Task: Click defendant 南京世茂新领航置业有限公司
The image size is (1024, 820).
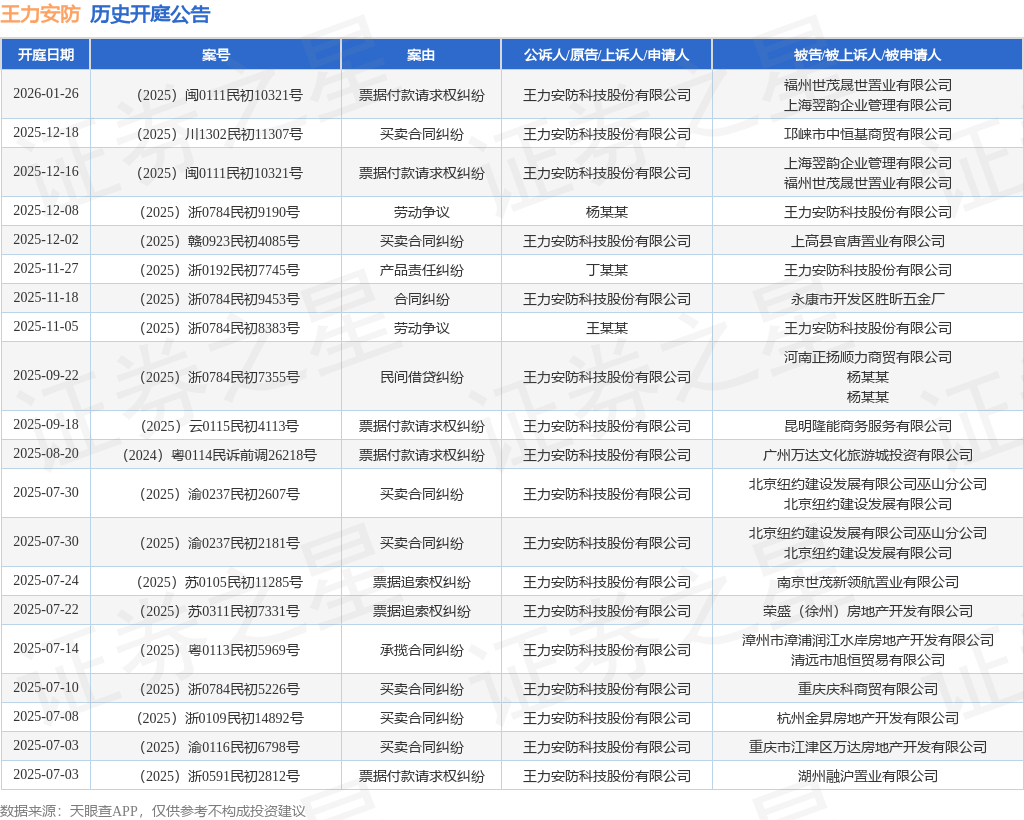Action: click(x=868, y=582)
